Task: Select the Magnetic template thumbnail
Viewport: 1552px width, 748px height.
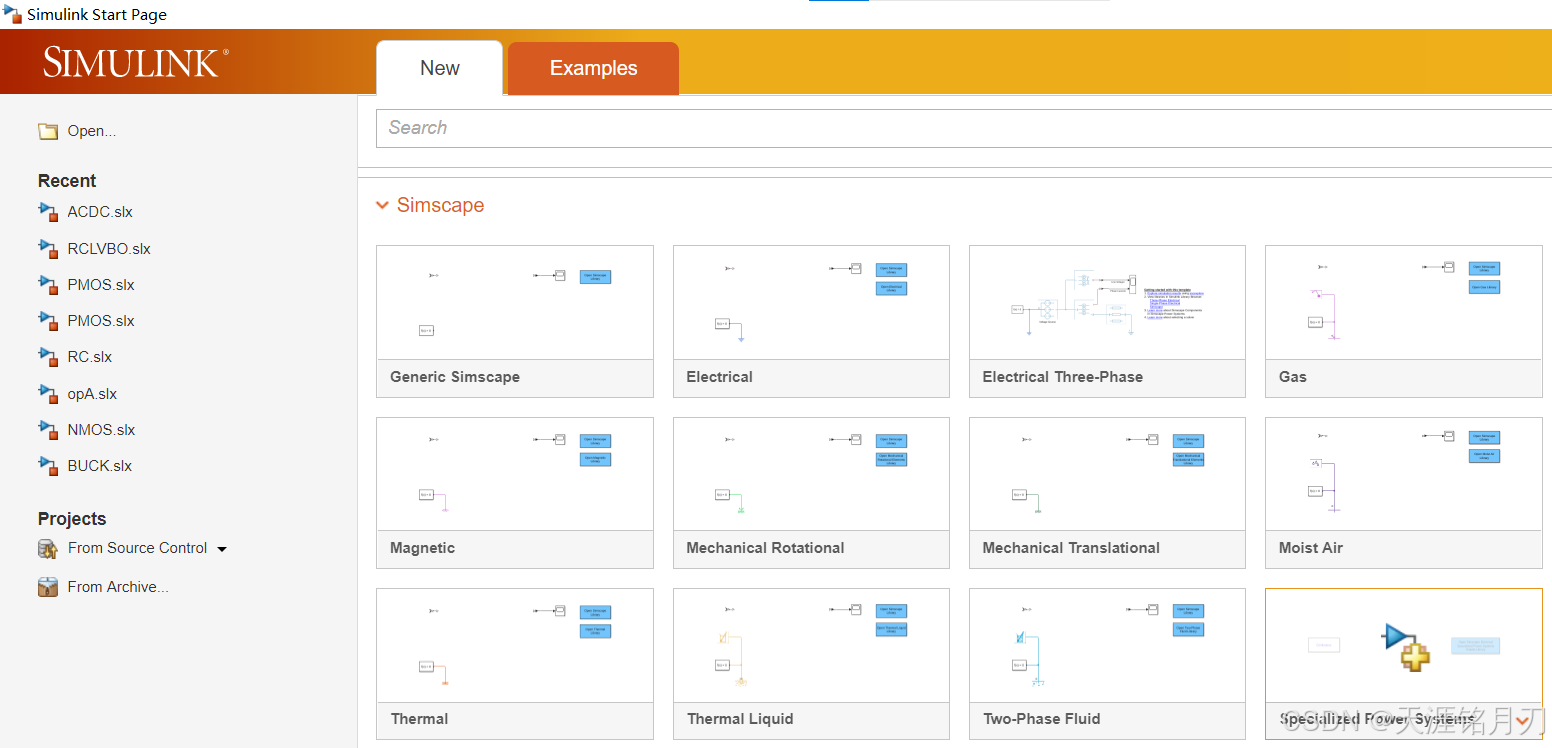Action: tap(515, 474)
